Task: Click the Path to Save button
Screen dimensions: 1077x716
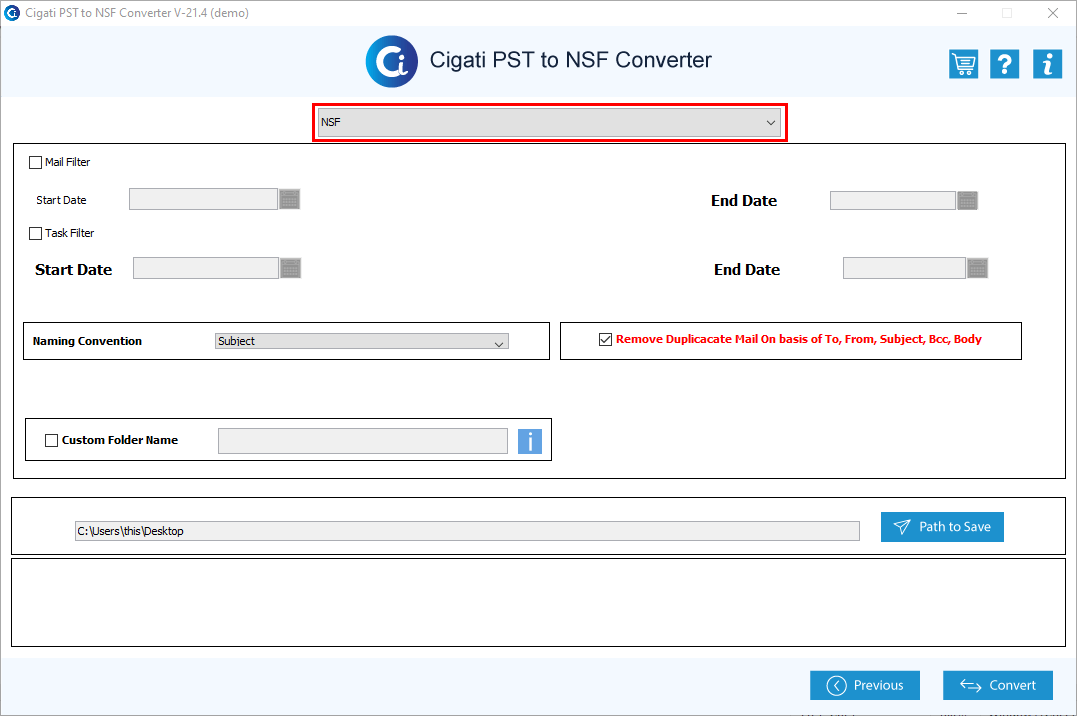Action: click(x=942, y=527)
